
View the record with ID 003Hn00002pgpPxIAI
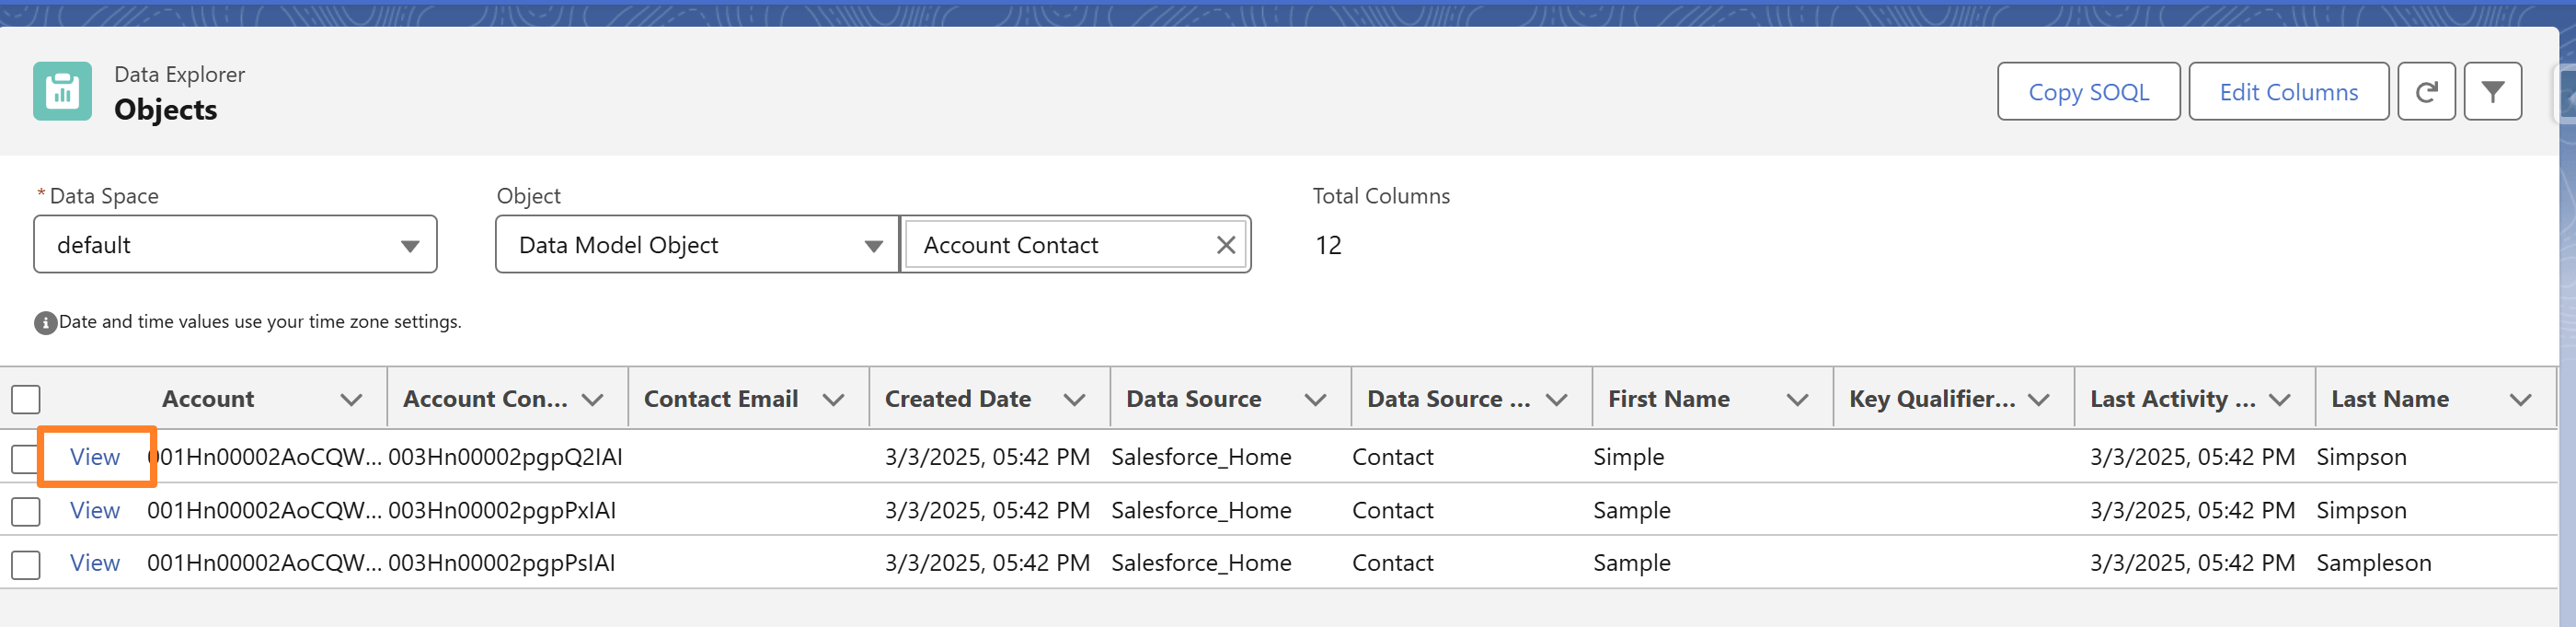(x=95, y=510)
